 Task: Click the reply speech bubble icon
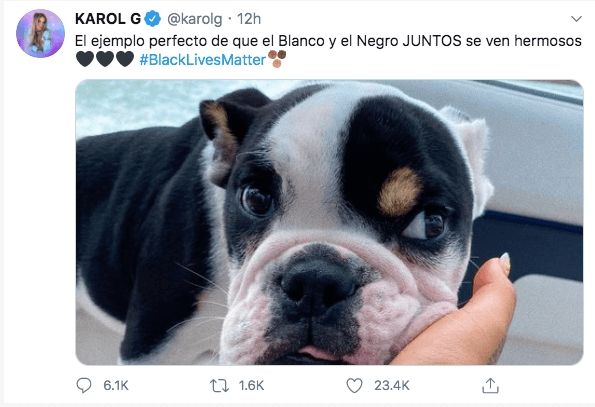click(83, 385)
